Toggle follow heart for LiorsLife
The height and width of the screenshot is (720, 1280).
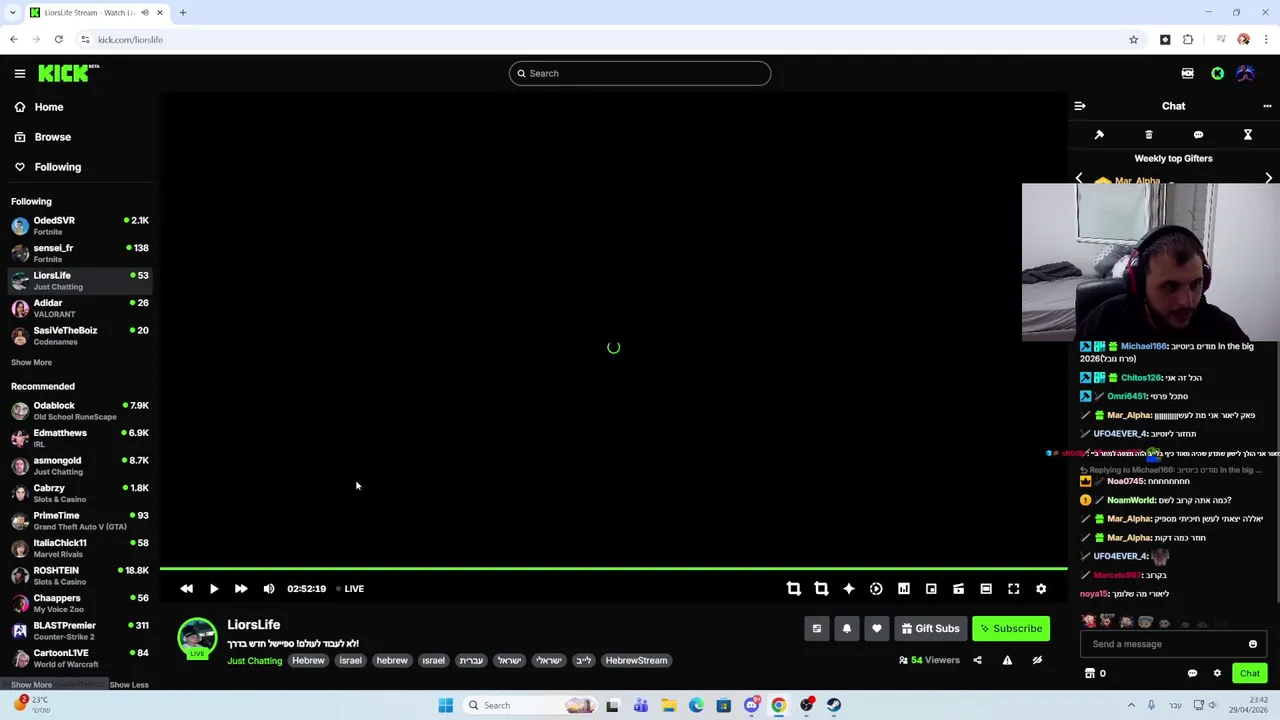coord(877,629)
